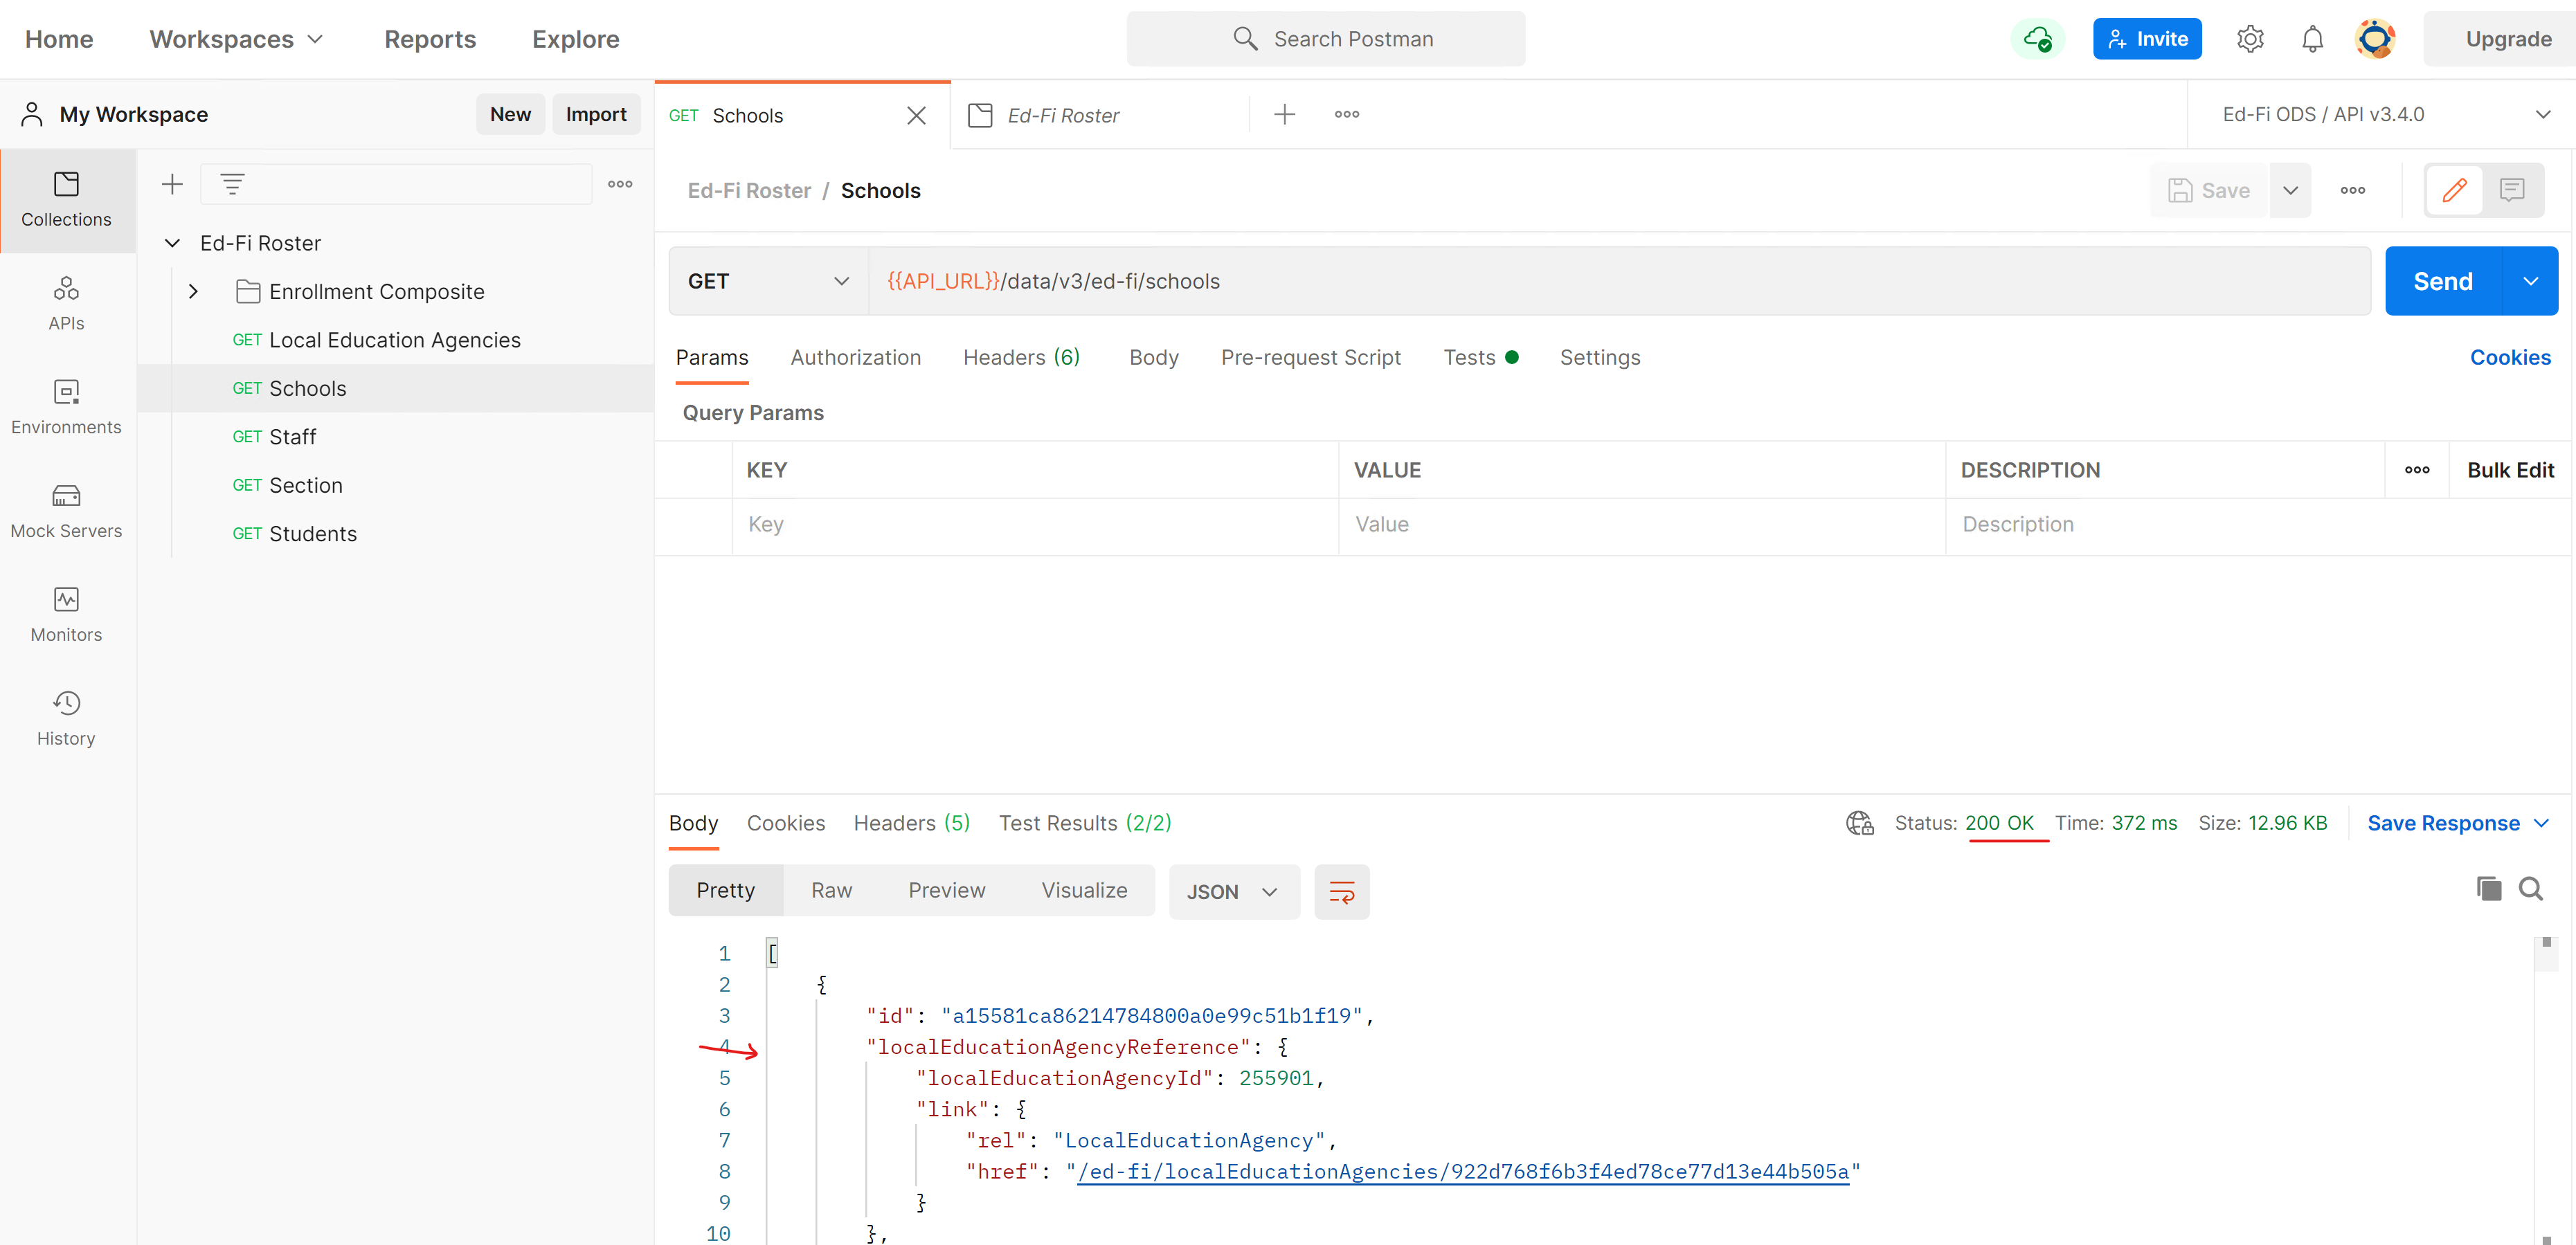
Task: Open the HTTP method GET dropdown
Action: tap(768, 281)
